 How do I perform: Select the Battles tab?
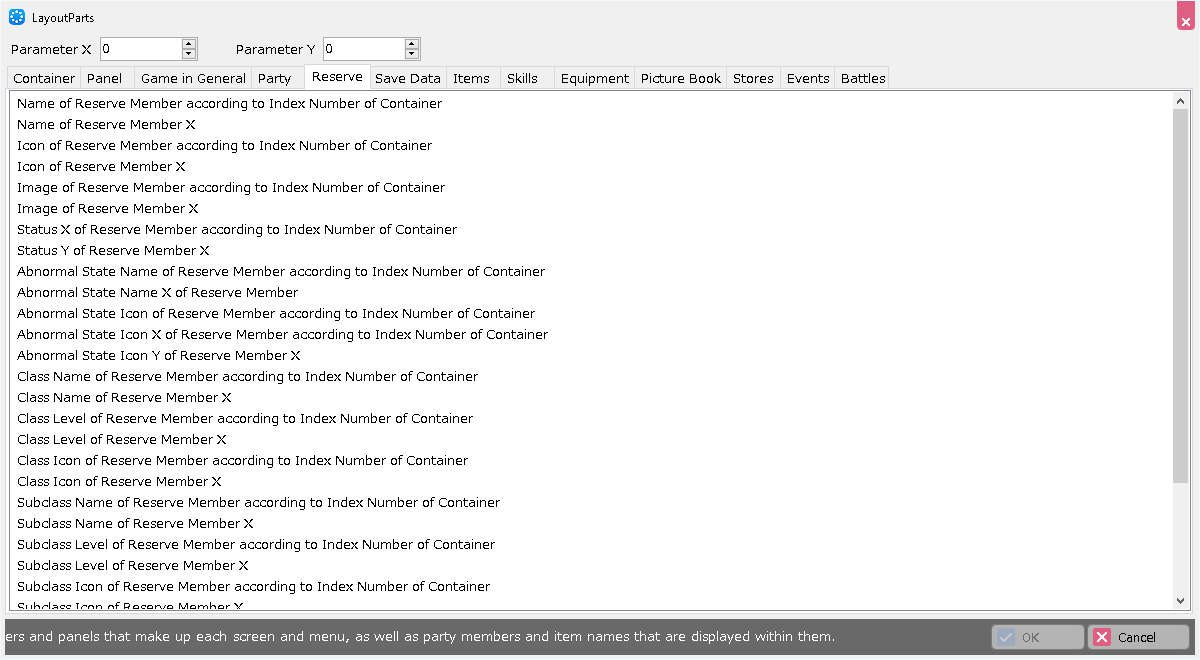coord(863,78)
